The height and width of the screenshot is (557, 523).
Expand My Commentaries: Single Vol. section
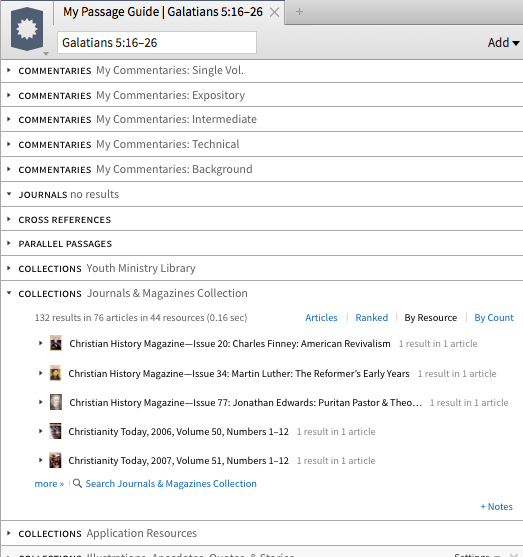tap(9, 70)
